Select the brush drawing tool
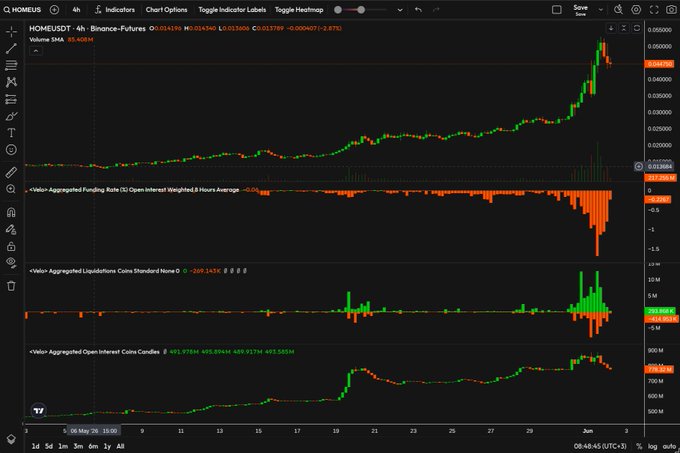The width and height of the screenshot is (680, 453). (x=11, y=116)
